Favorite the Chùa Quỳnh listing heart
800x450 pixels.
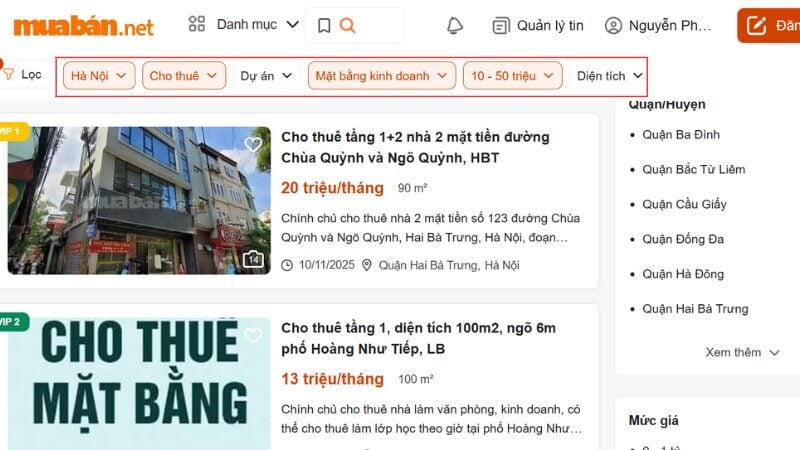[253, 144]
